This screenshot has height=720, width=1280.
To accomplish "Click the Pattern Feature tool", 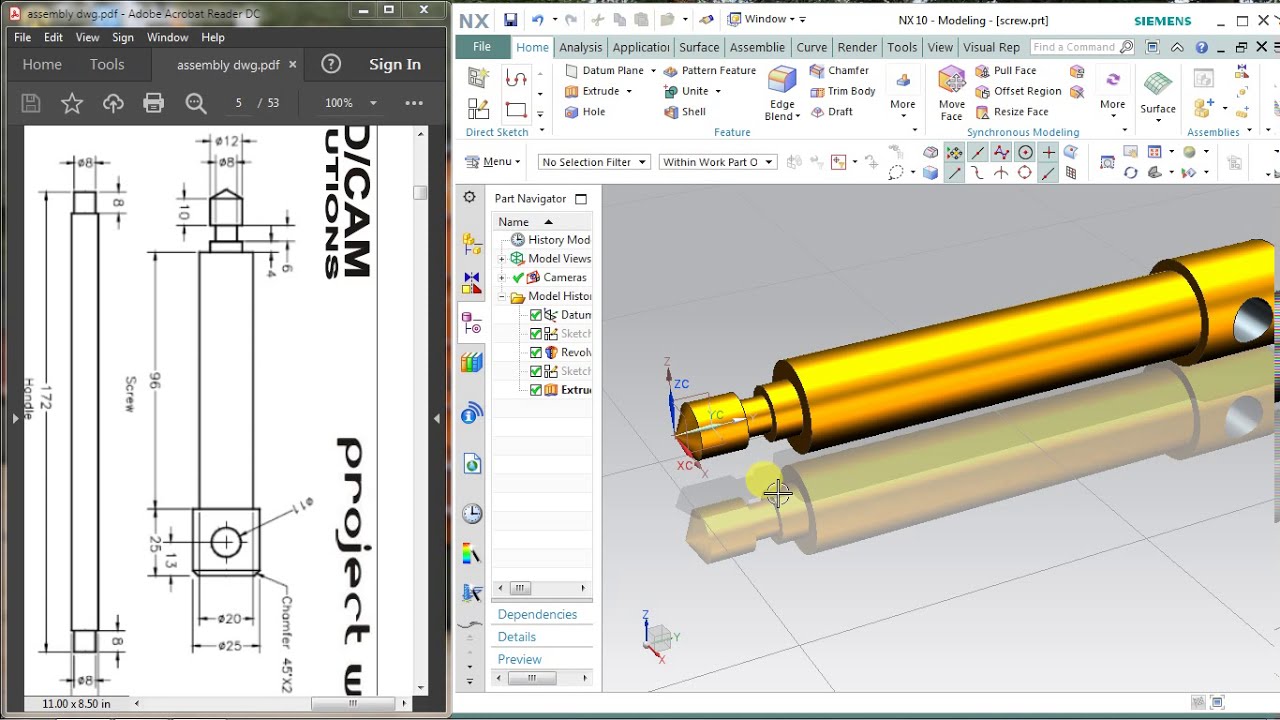I will click(x=710, y=71).
